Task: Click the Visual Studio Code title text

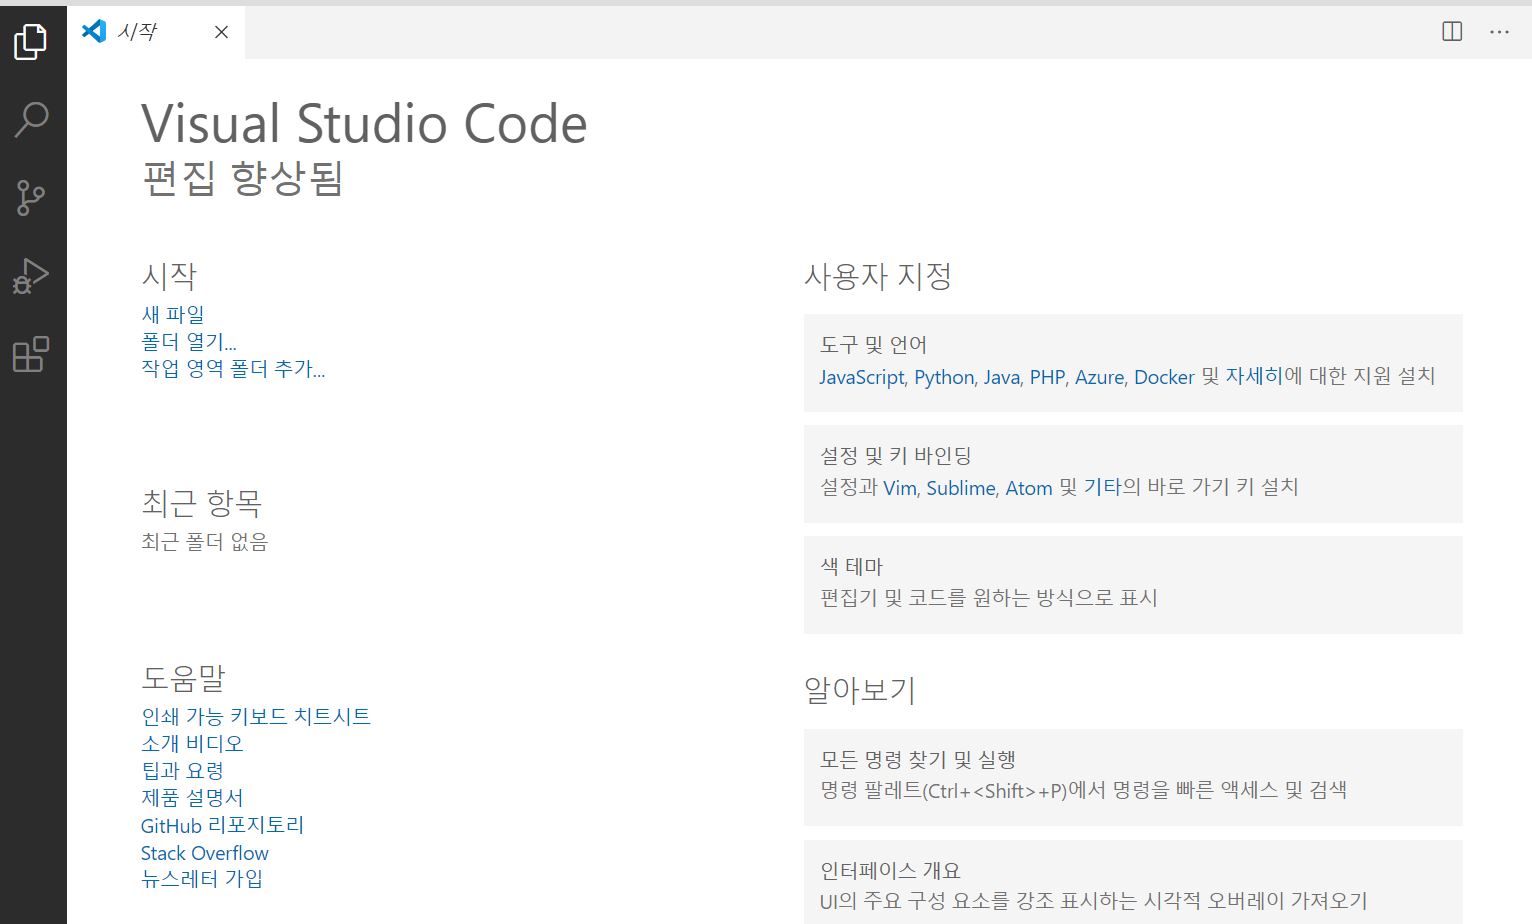Action: 364,124
